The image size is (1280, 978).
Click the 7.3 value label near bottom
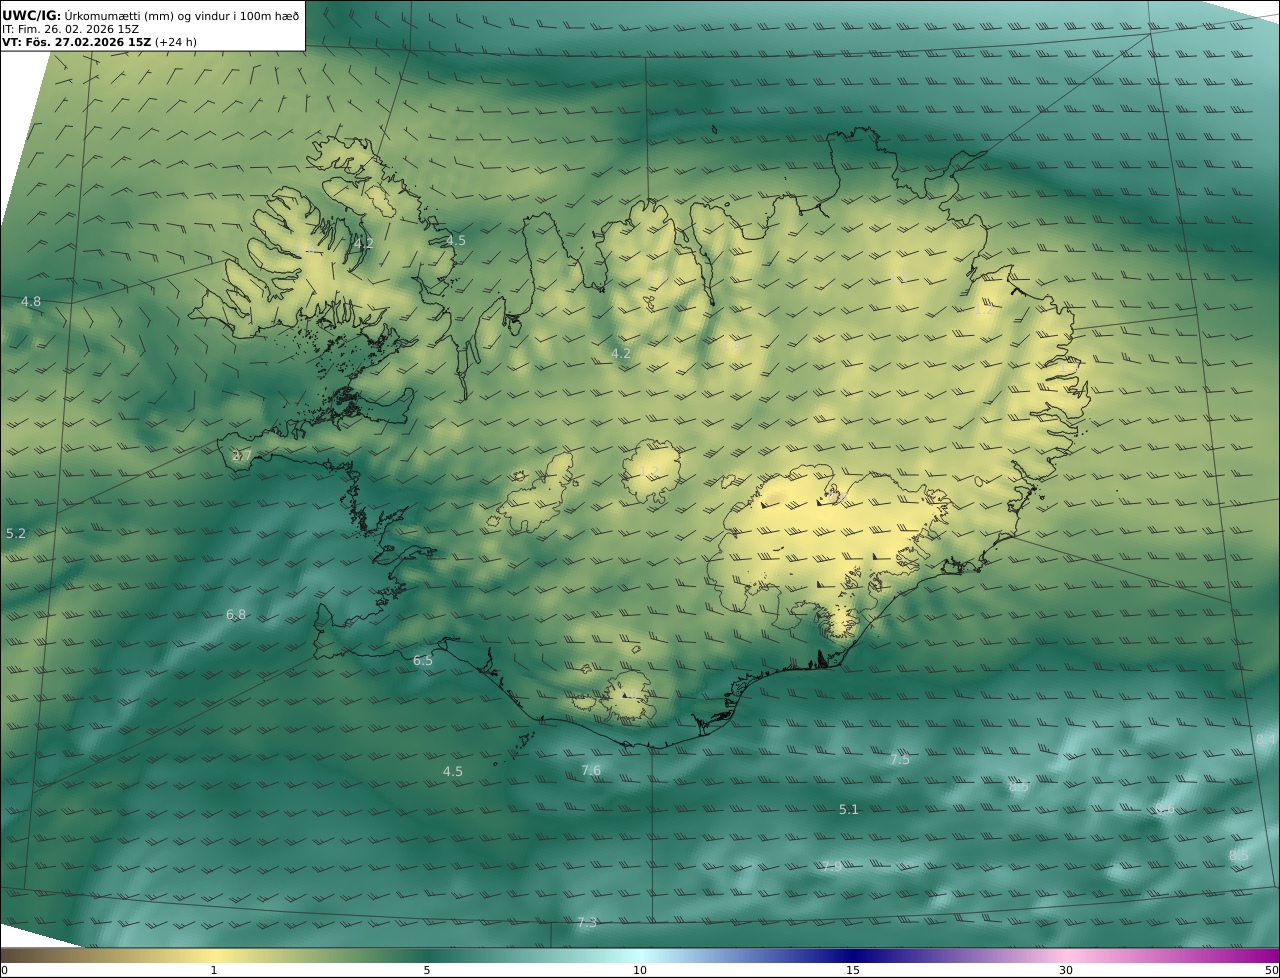587,923
